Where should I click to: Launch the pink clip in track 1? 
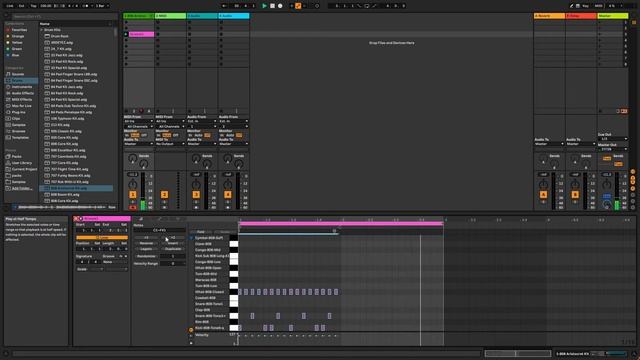pyautogui.click(x=127, y=35)
